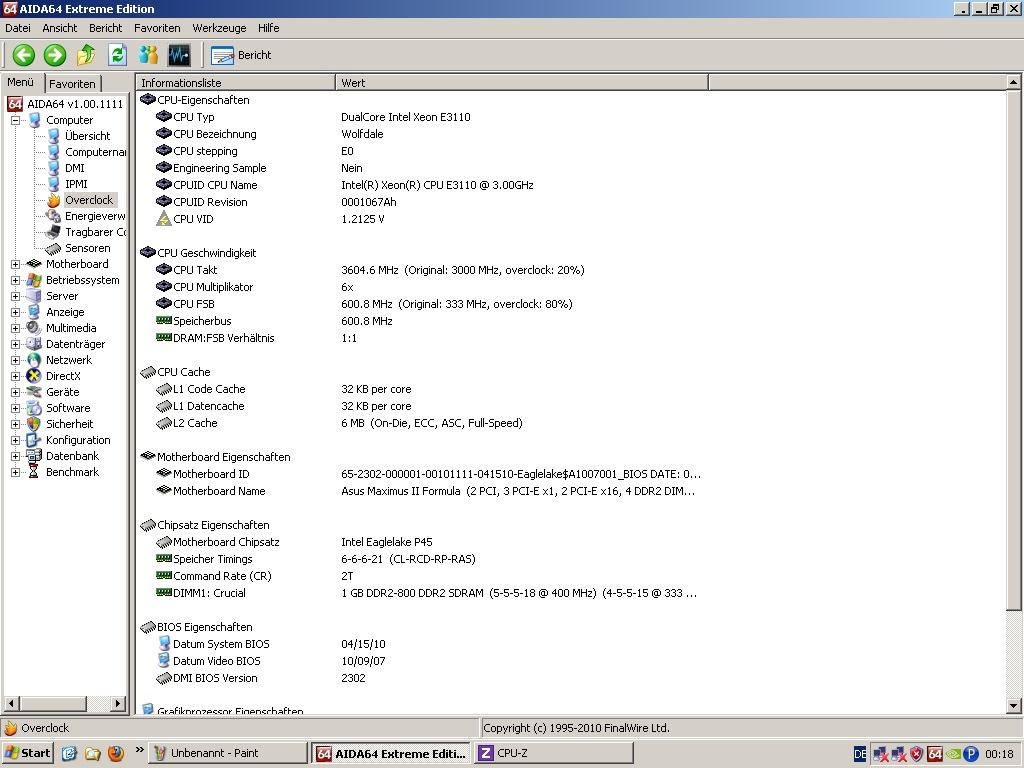Expand the Betriebssystem tree node

tap(15, 280)
